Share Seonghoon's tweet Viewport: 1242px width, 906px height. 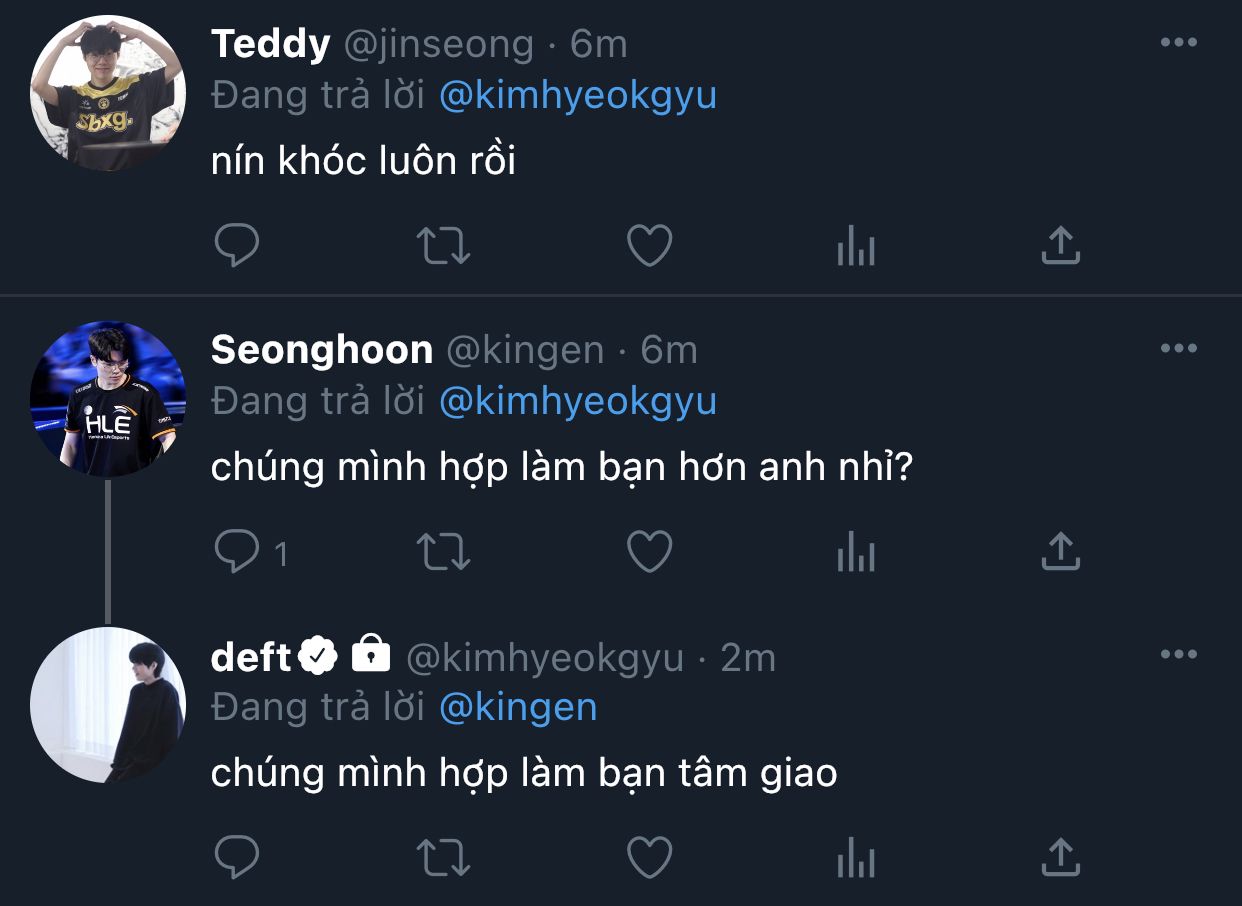click(1060, 551)
